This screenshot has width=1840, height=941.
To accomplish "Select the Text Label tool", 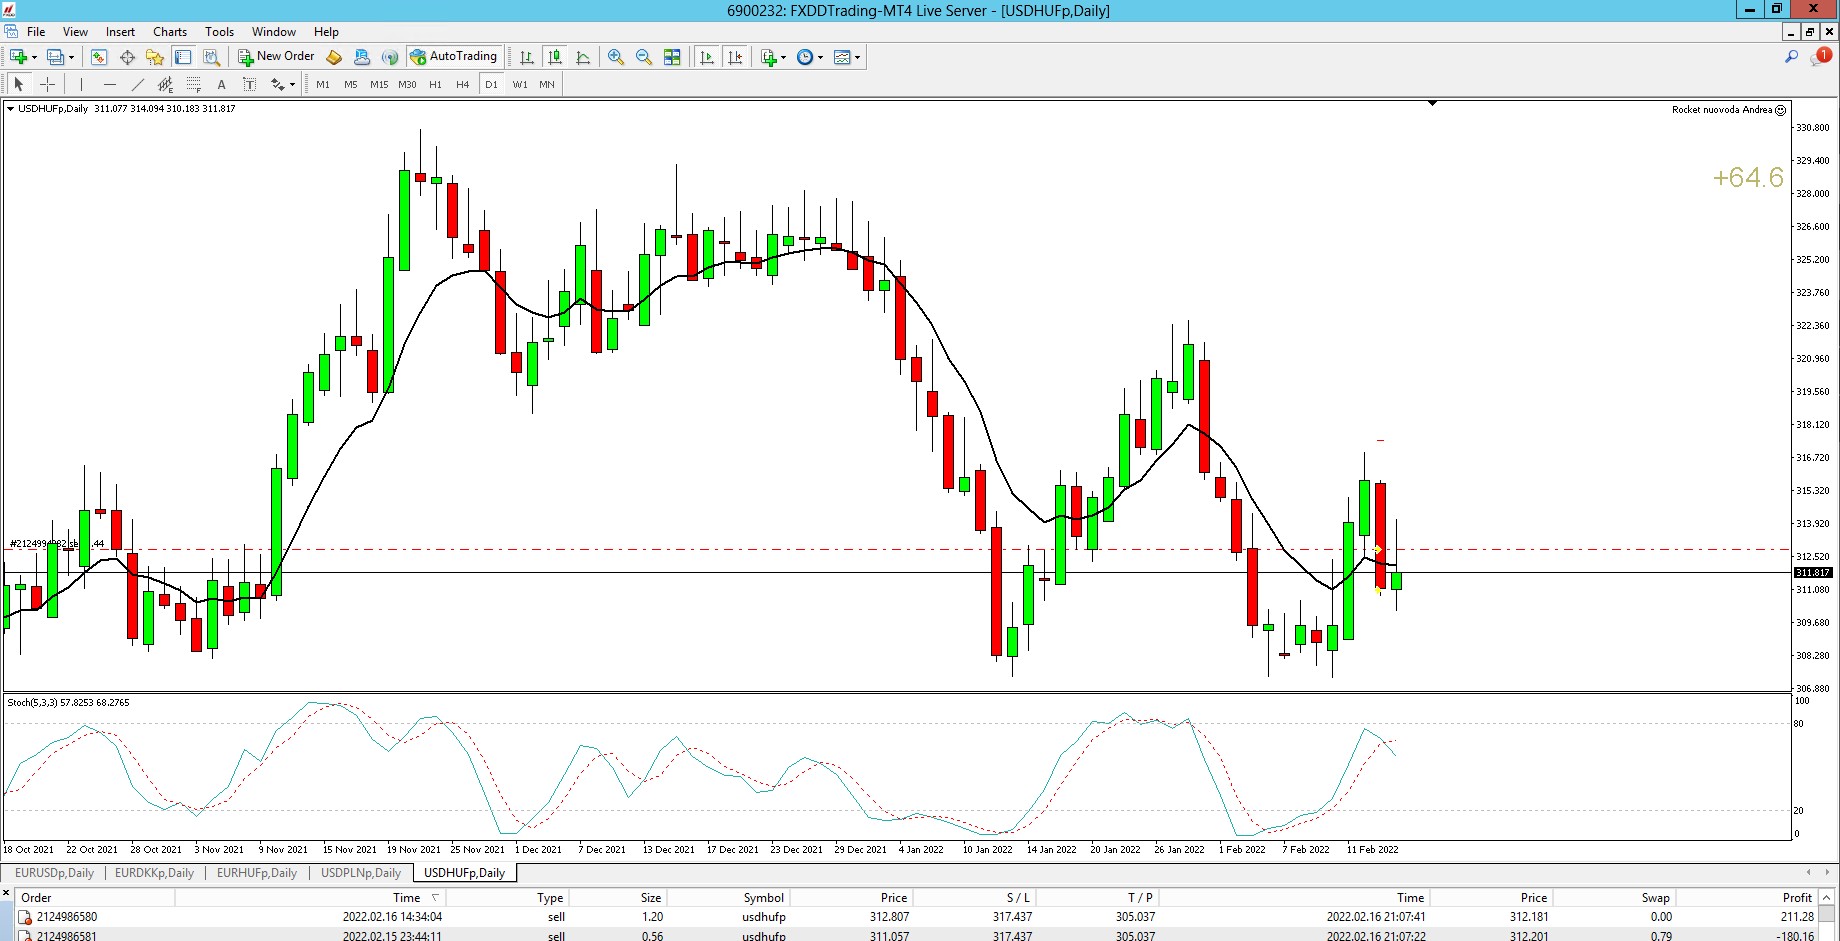I will [250, 84].
